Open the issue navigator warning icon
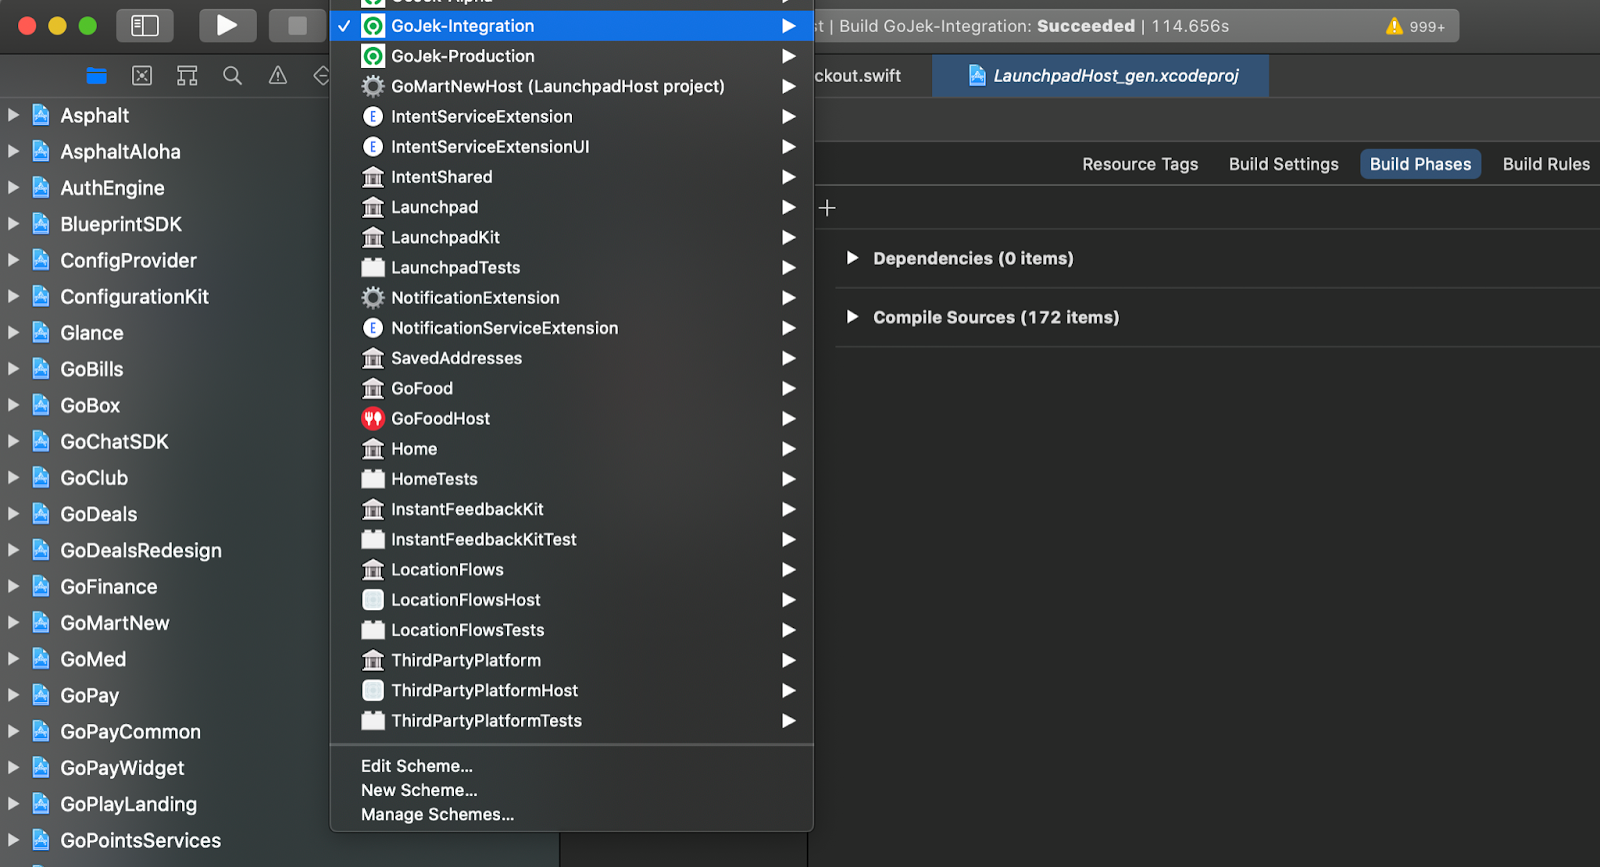Screen dimensions: 1600x867 (x=278, y=75)
